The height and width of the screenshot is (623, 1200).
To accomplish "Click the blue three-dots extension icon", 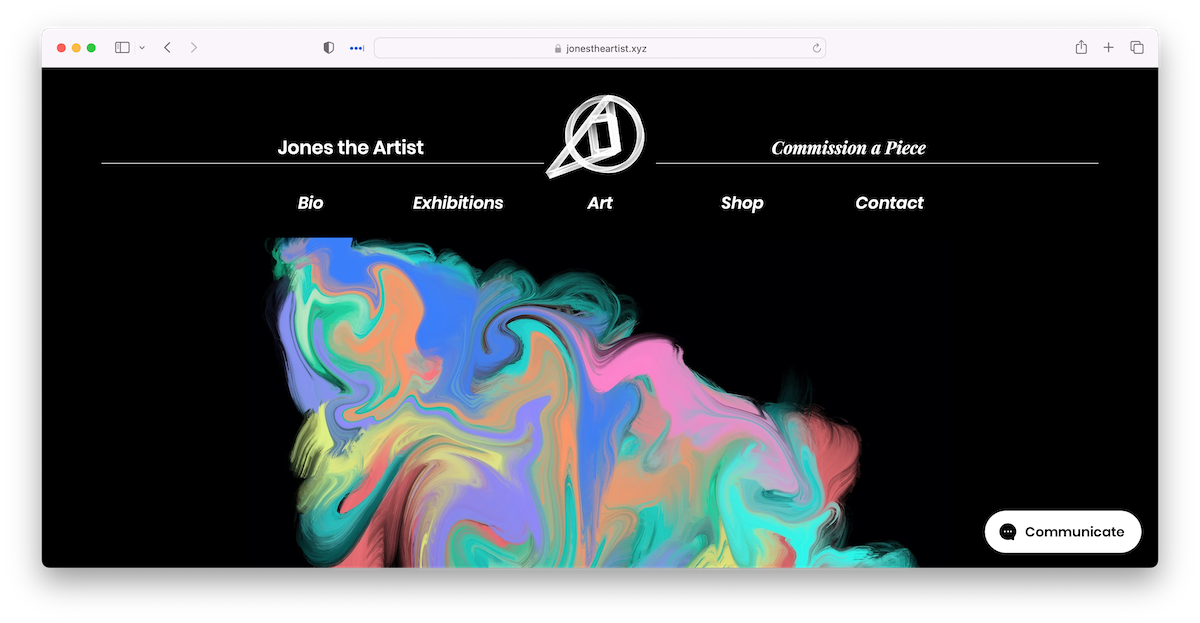I will [357, 48].
